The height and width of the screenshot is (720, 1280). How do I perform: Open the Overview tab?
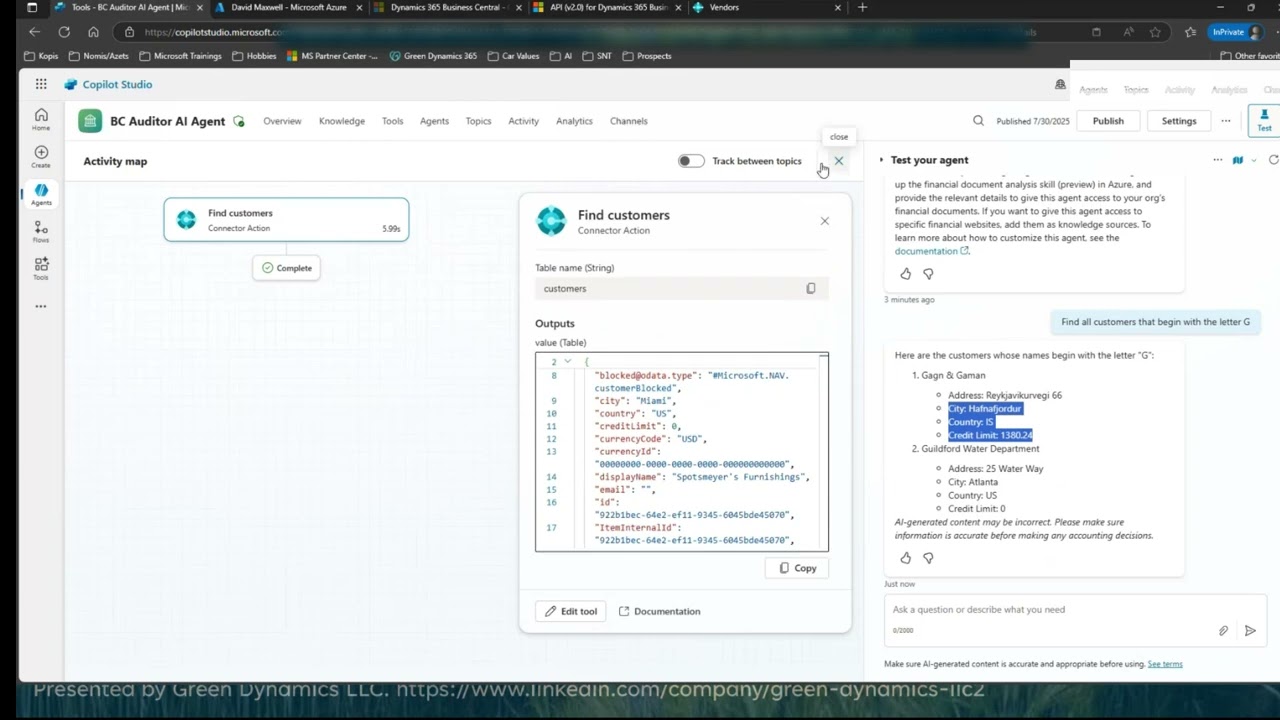pyautogui.click(x=282, y=121)
